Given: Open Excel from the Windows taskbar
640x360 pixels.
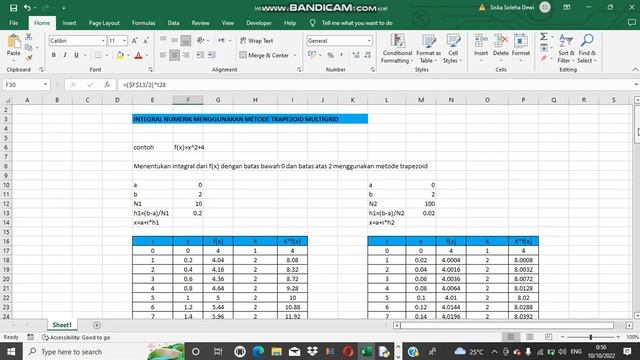Looking at the screenshot, I should [x=366, y=351].
